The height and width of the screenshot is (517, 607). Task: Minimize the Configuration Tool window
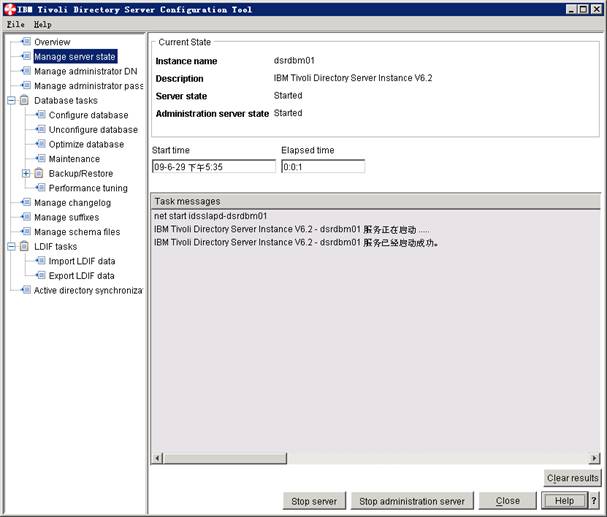click(571, 9)
